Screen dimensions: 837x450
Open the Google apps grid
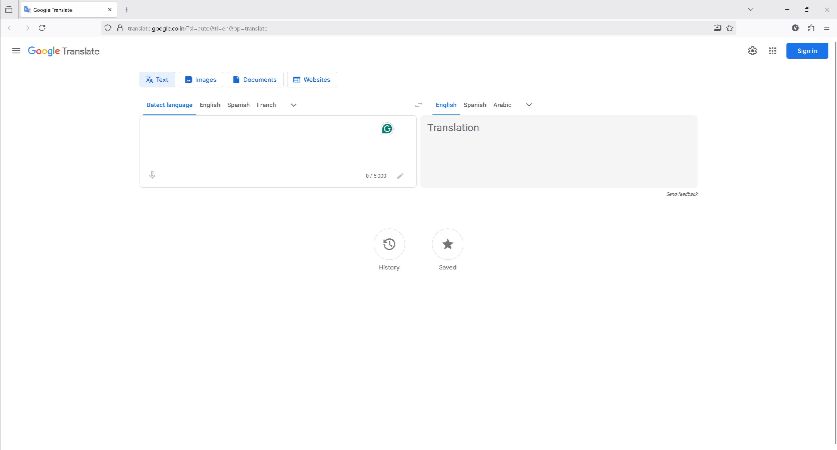[x=772, y=51]
